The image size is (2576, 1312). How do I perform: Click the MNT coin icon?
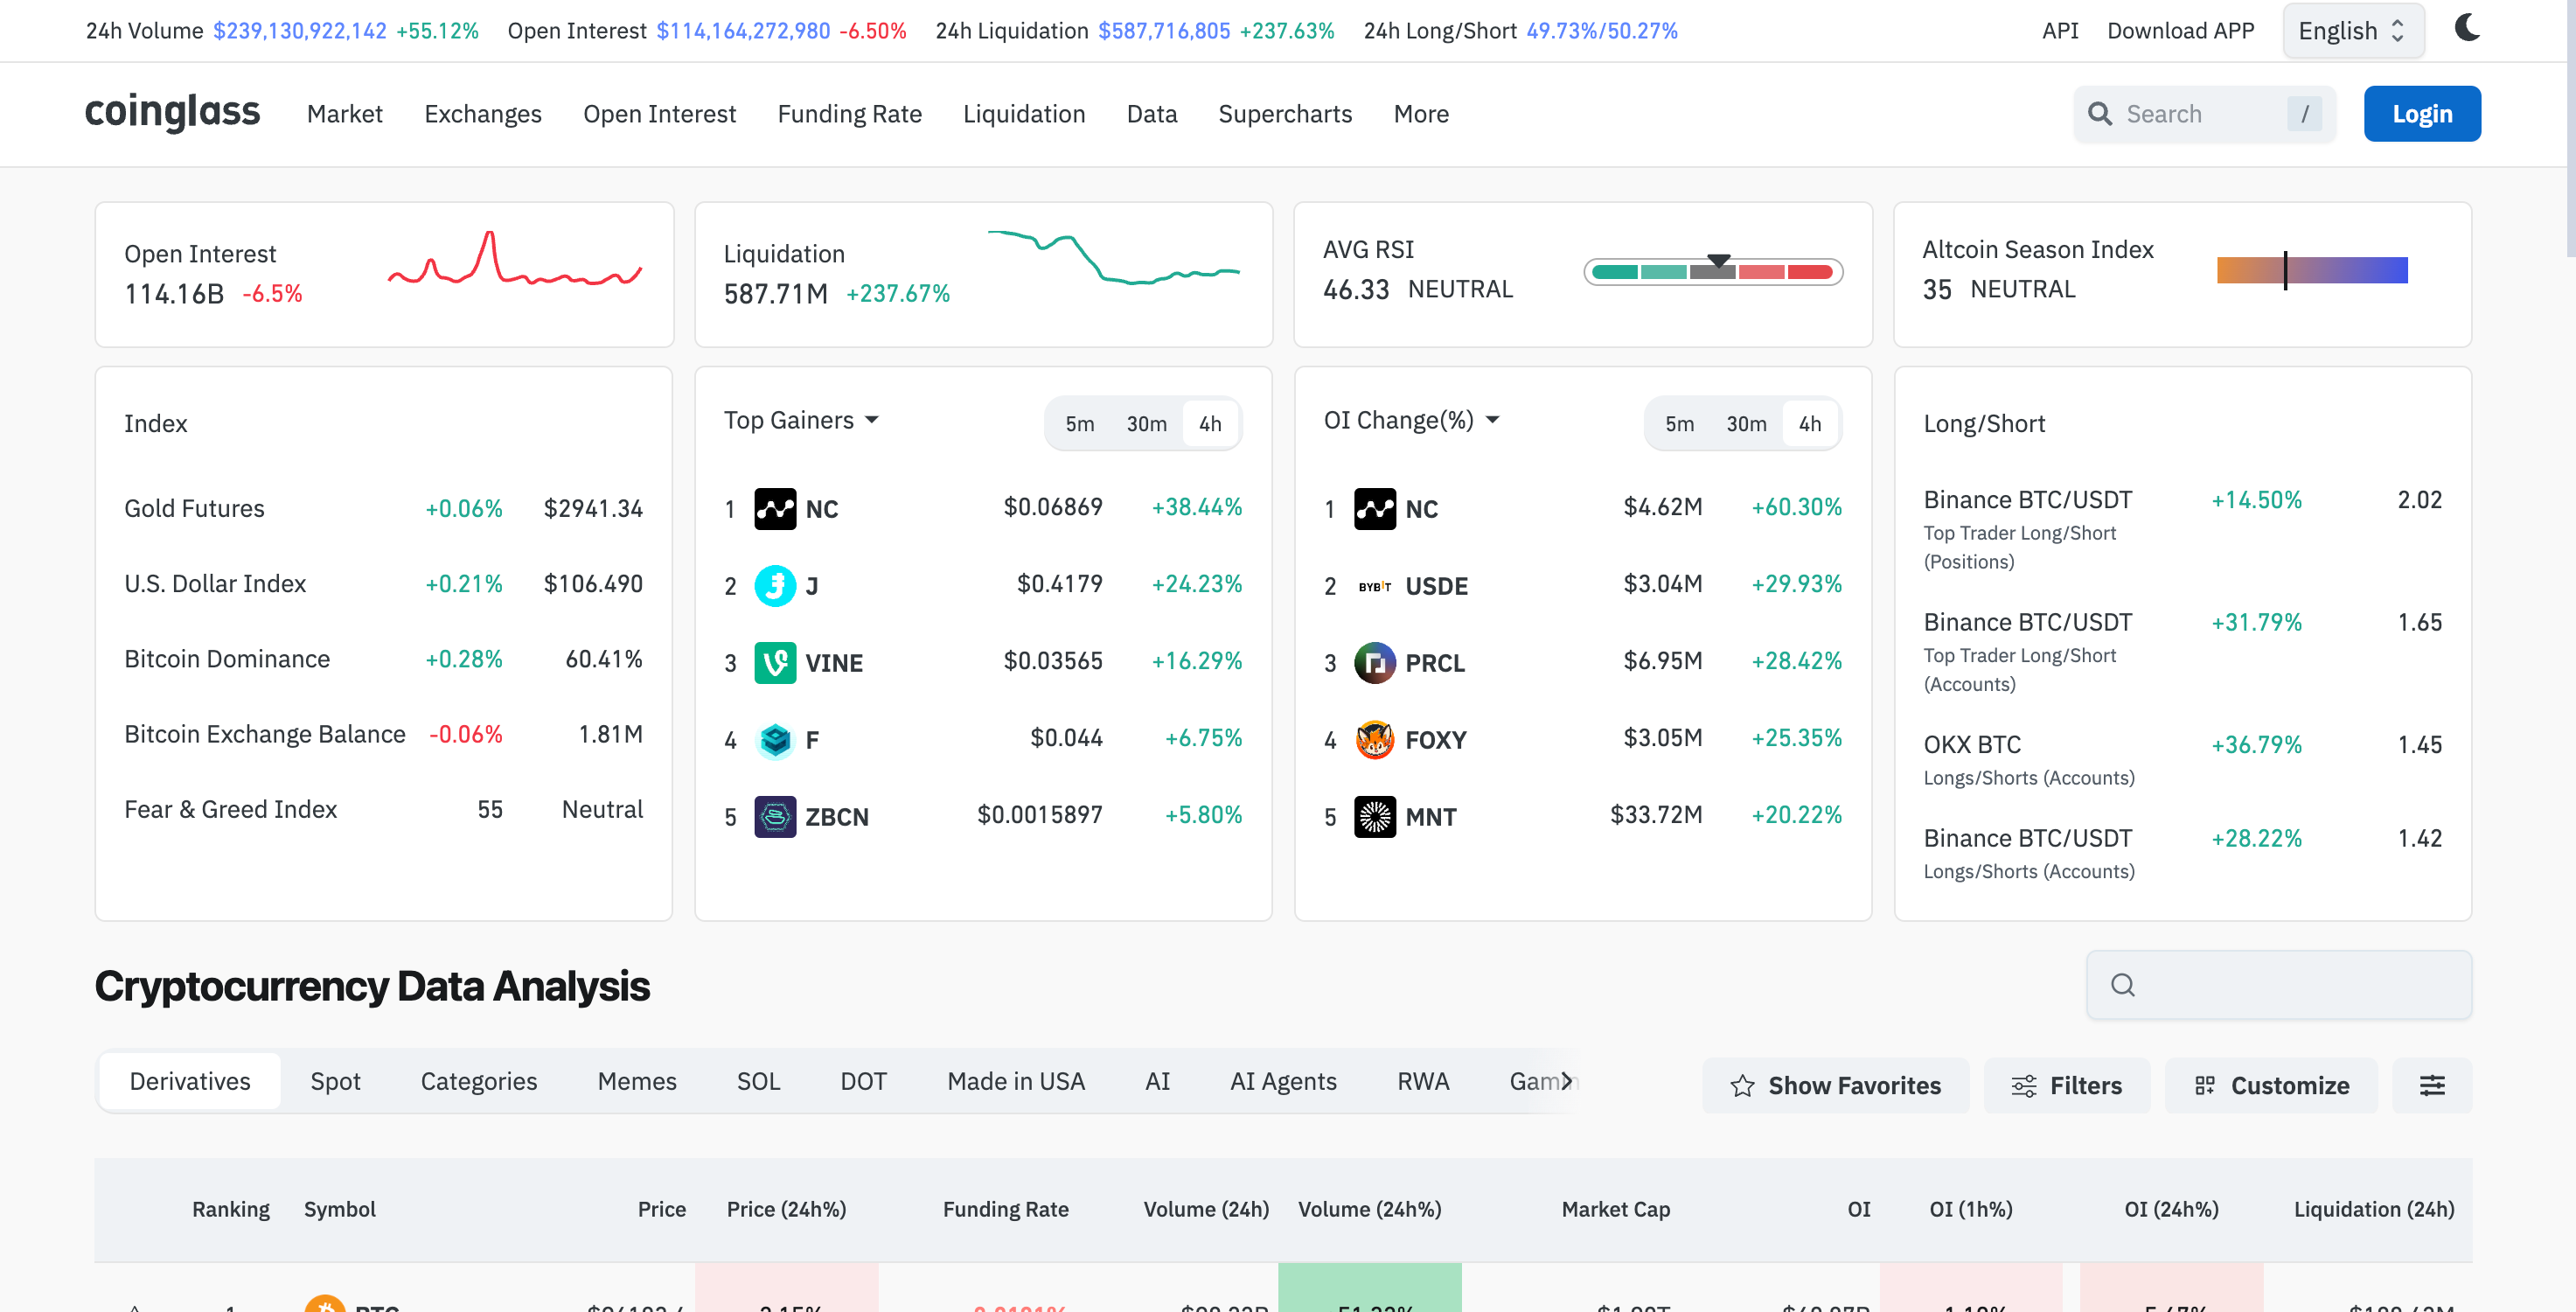(x=1375, y=817)
